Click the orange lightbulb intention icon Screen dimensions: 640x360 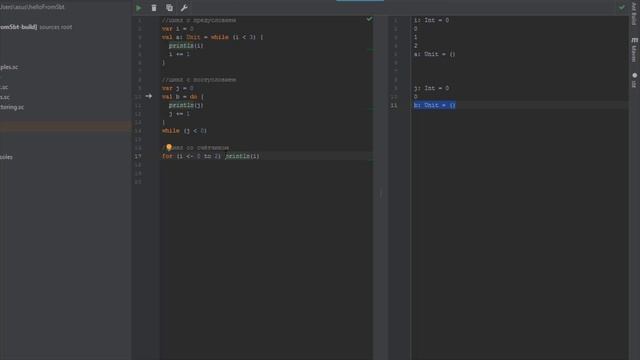coord(169,147)
